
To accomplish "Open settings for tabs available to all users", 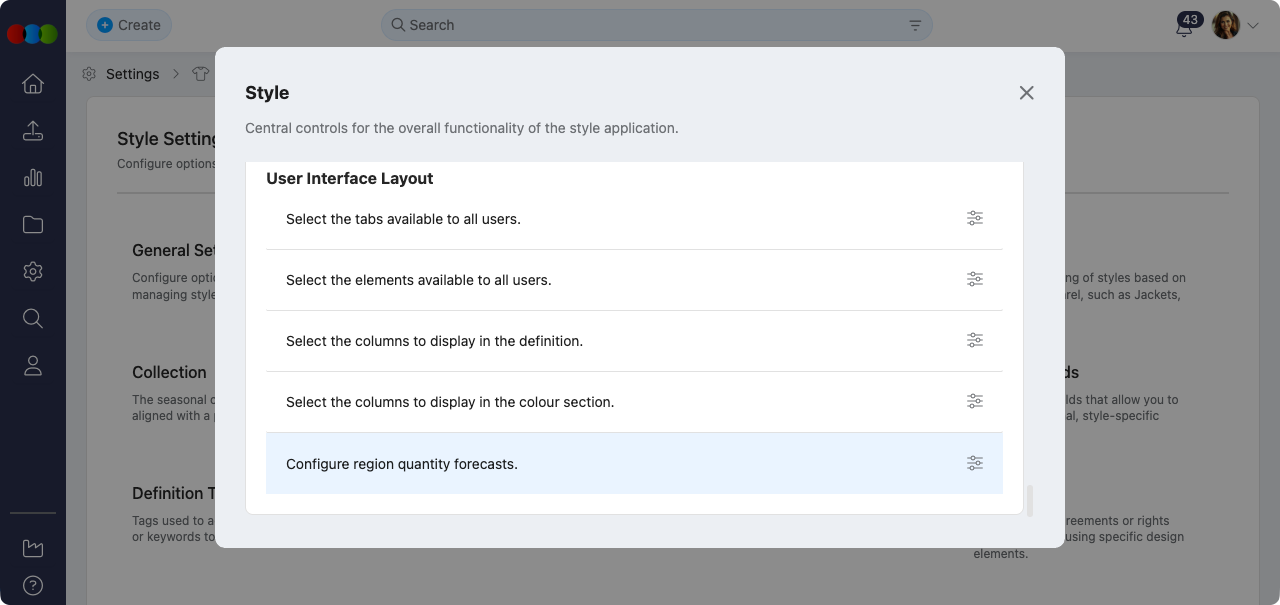I will tap(974, 218).
